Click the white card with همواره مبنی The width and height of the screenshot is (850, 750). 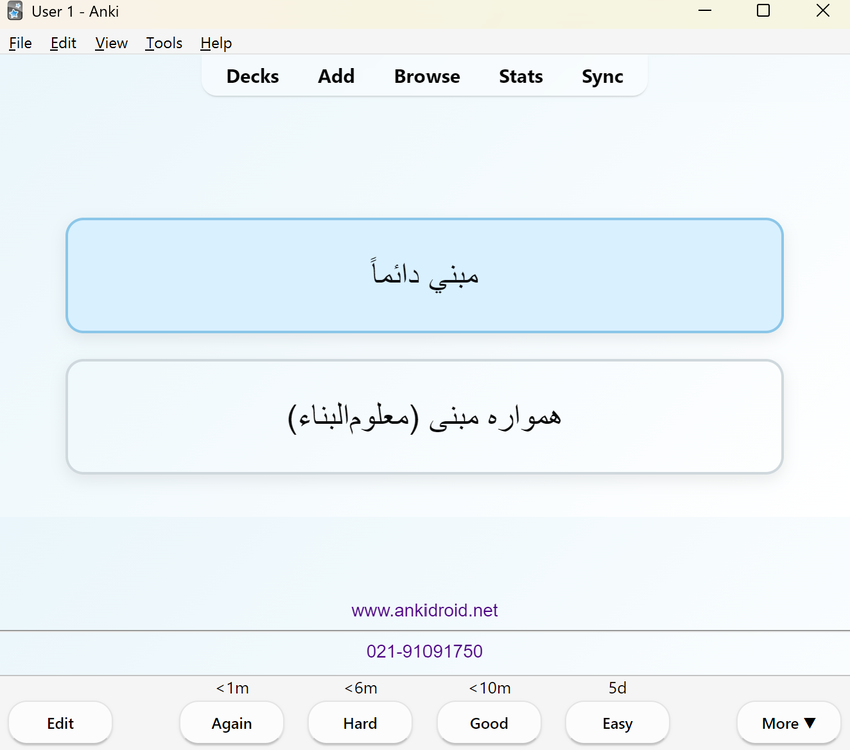click(424, 416)
